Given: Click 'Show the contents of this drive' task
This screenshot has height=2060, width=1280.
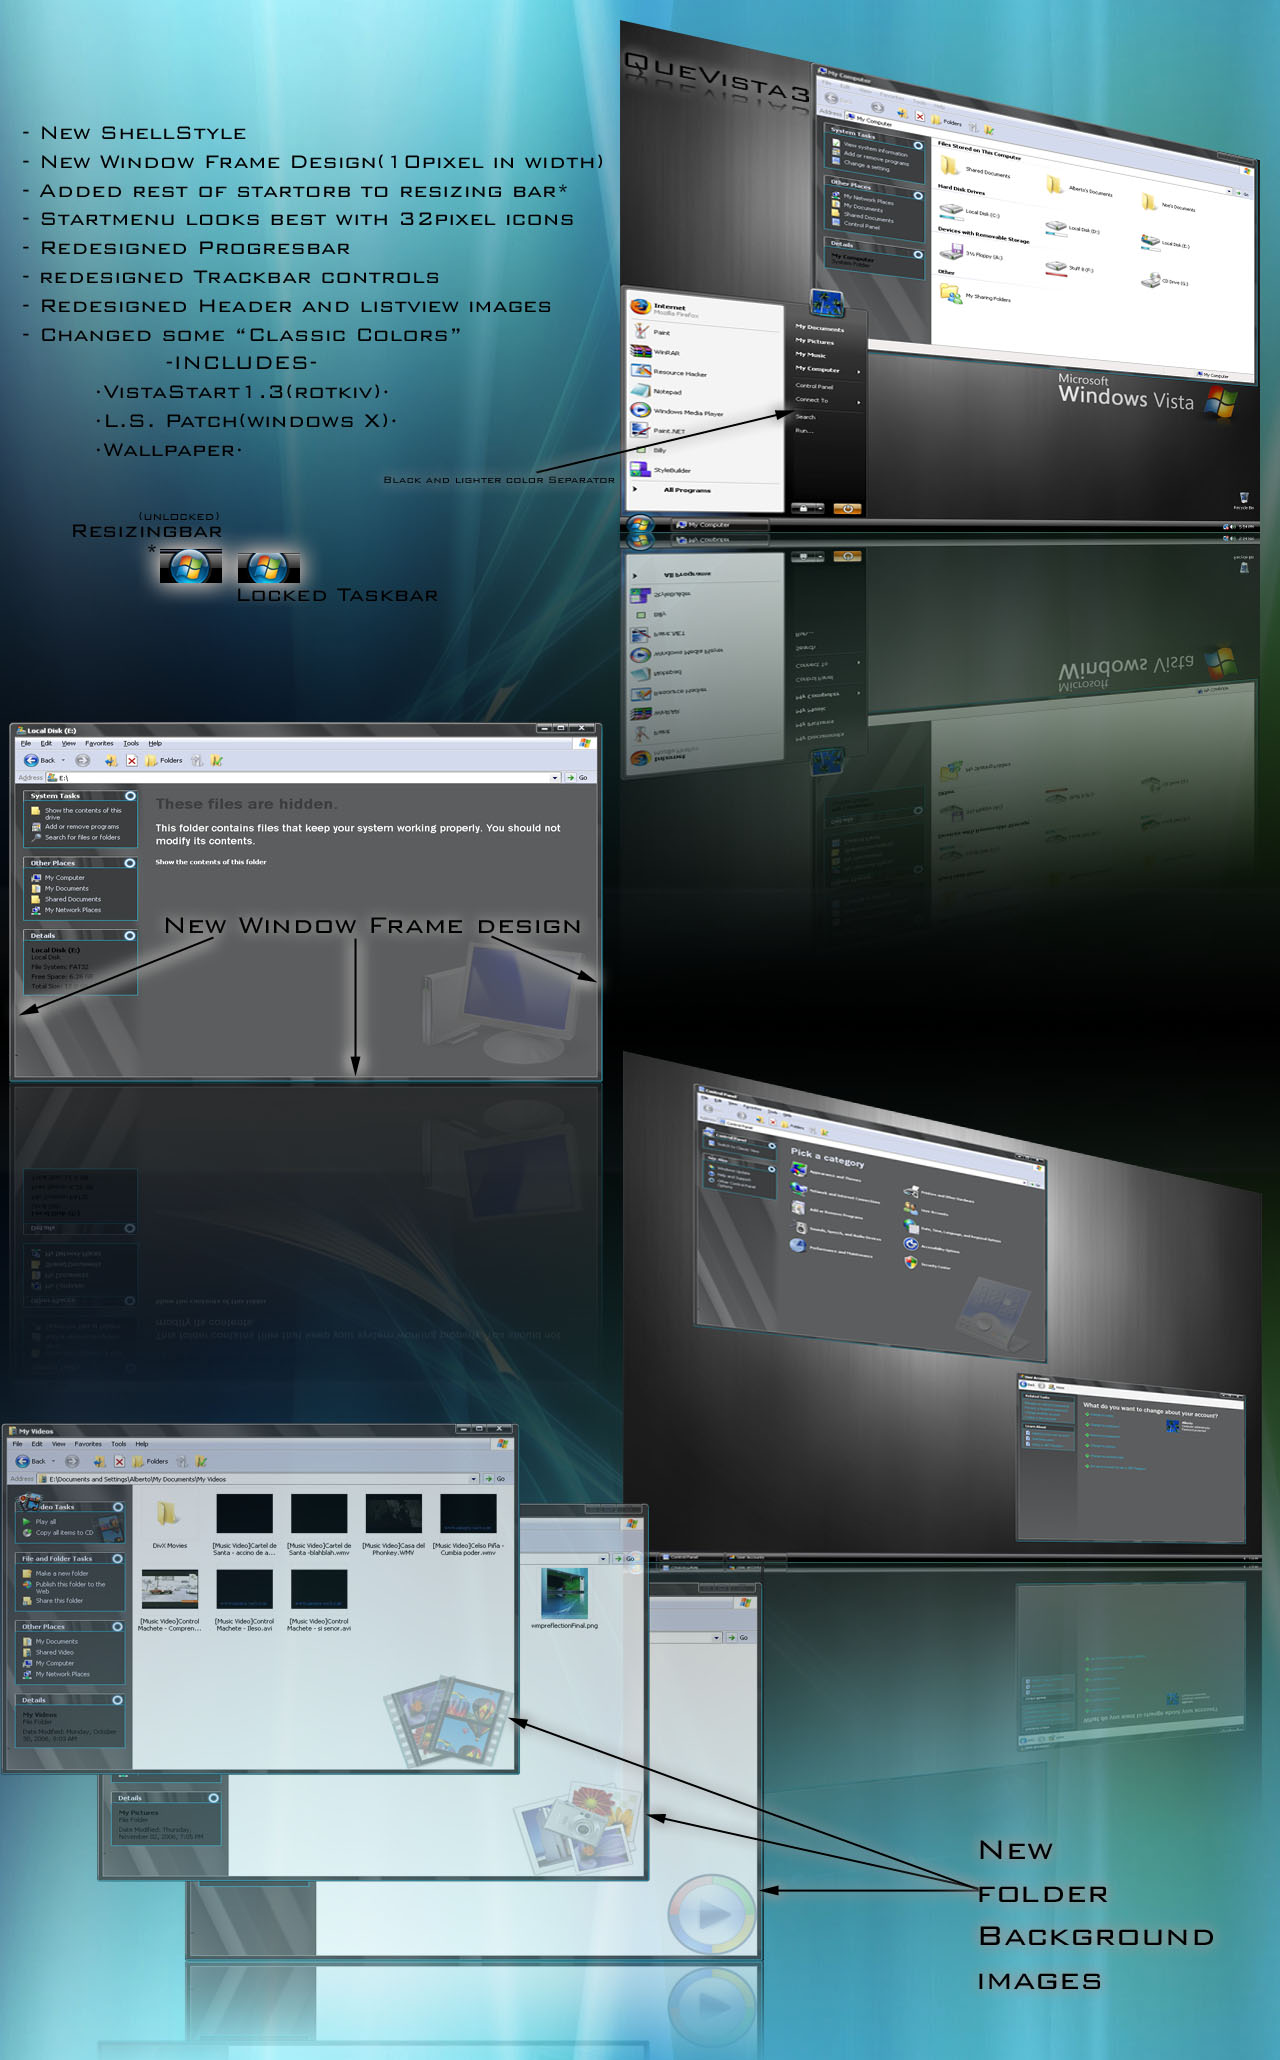Looking at the screenshot, I should 76,813.
